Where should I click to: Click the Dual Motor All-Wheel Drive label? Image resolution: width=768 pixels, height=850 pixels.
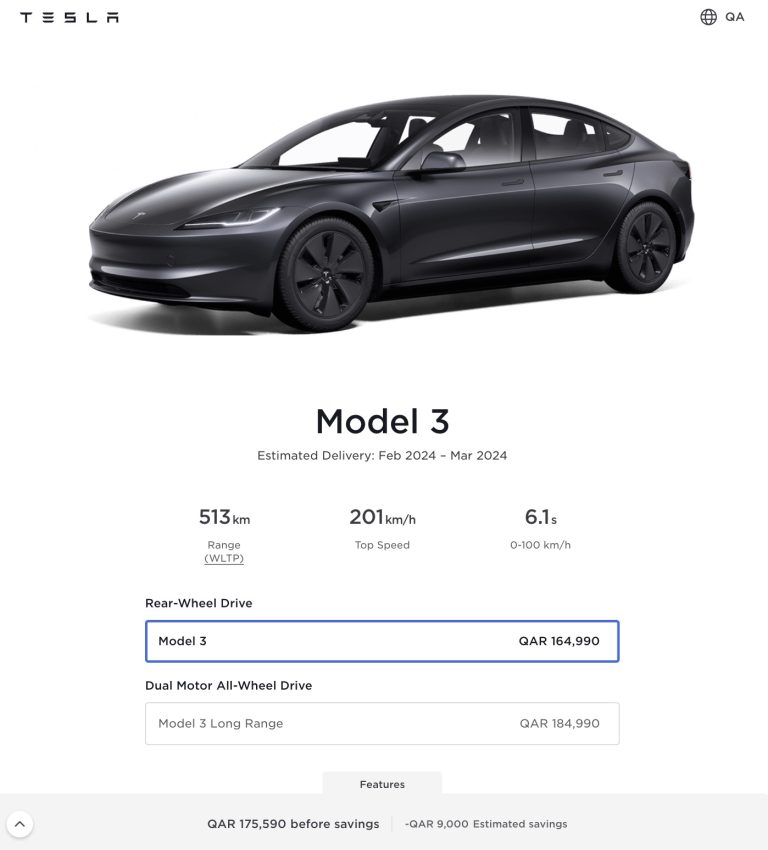pyautogui.click(x=229, y=685)
